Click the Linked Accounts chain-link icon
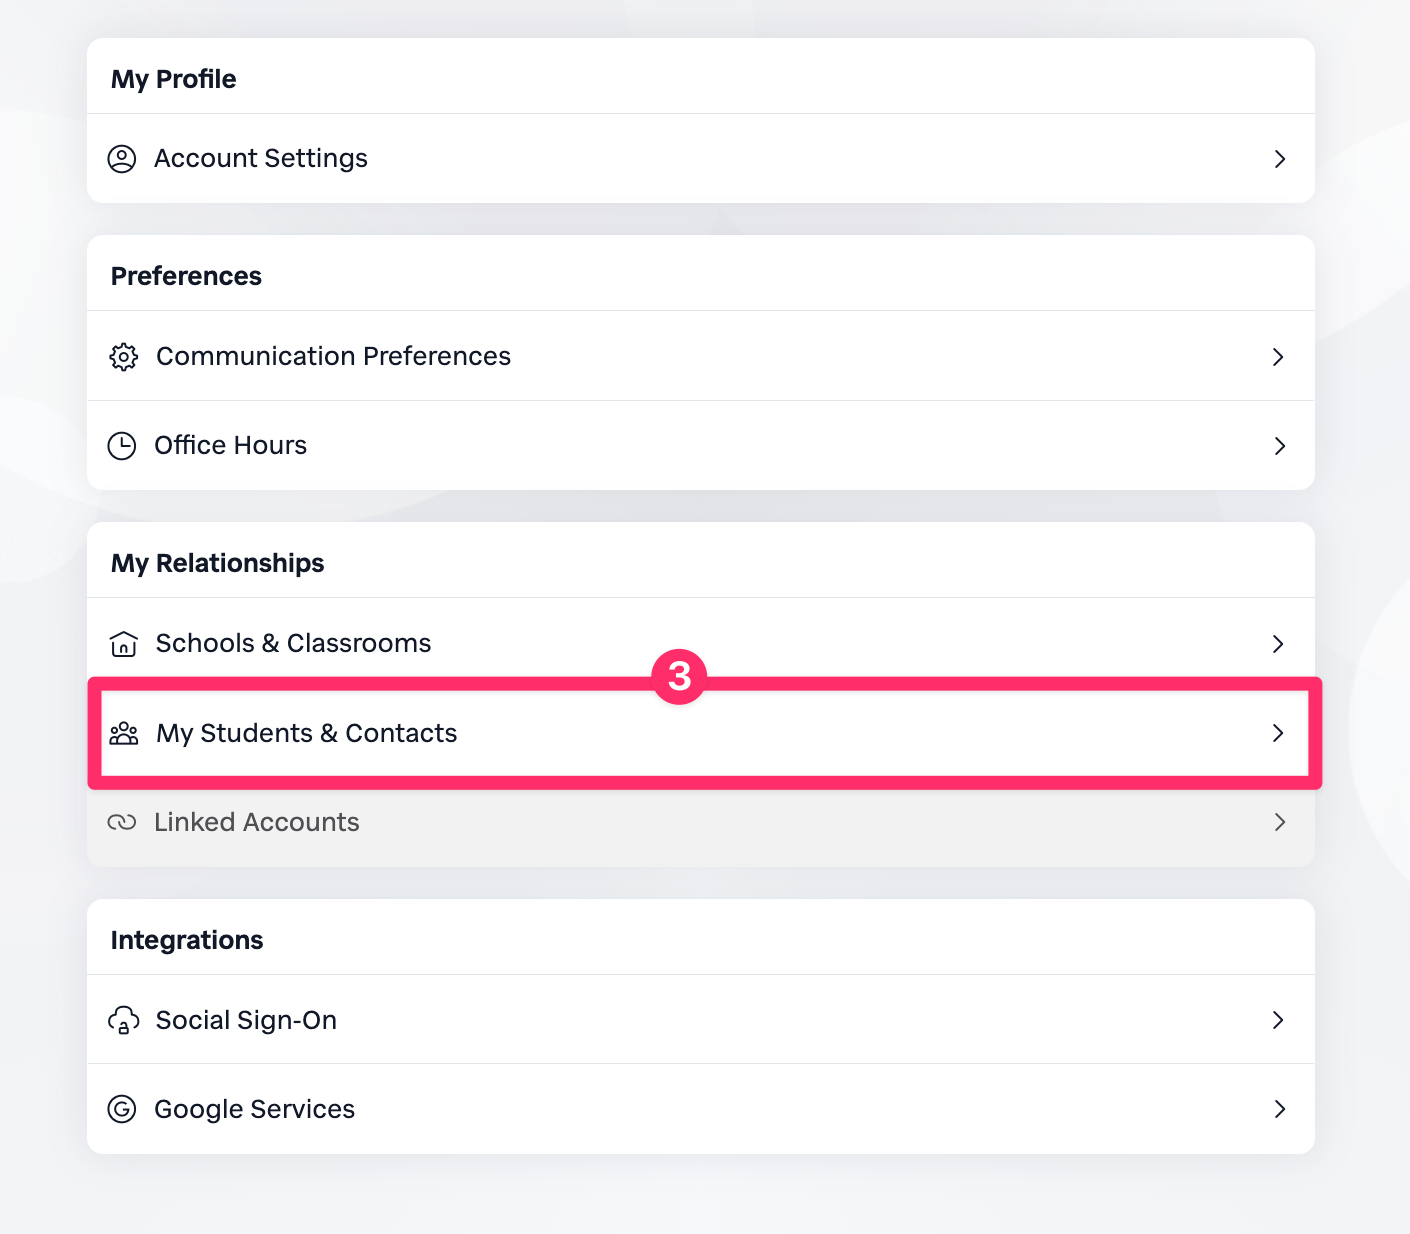1410x1234 pixels. [x=122, y=823]
